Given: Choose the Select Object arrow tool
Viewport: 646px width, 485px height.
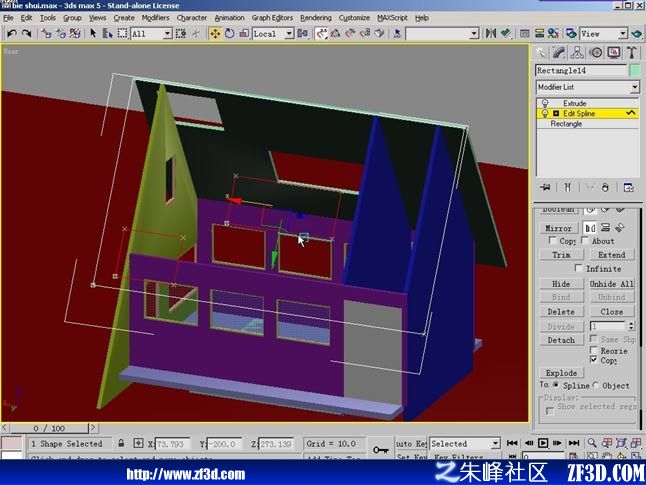Looking at the screenshot, I should coord(93,33).
